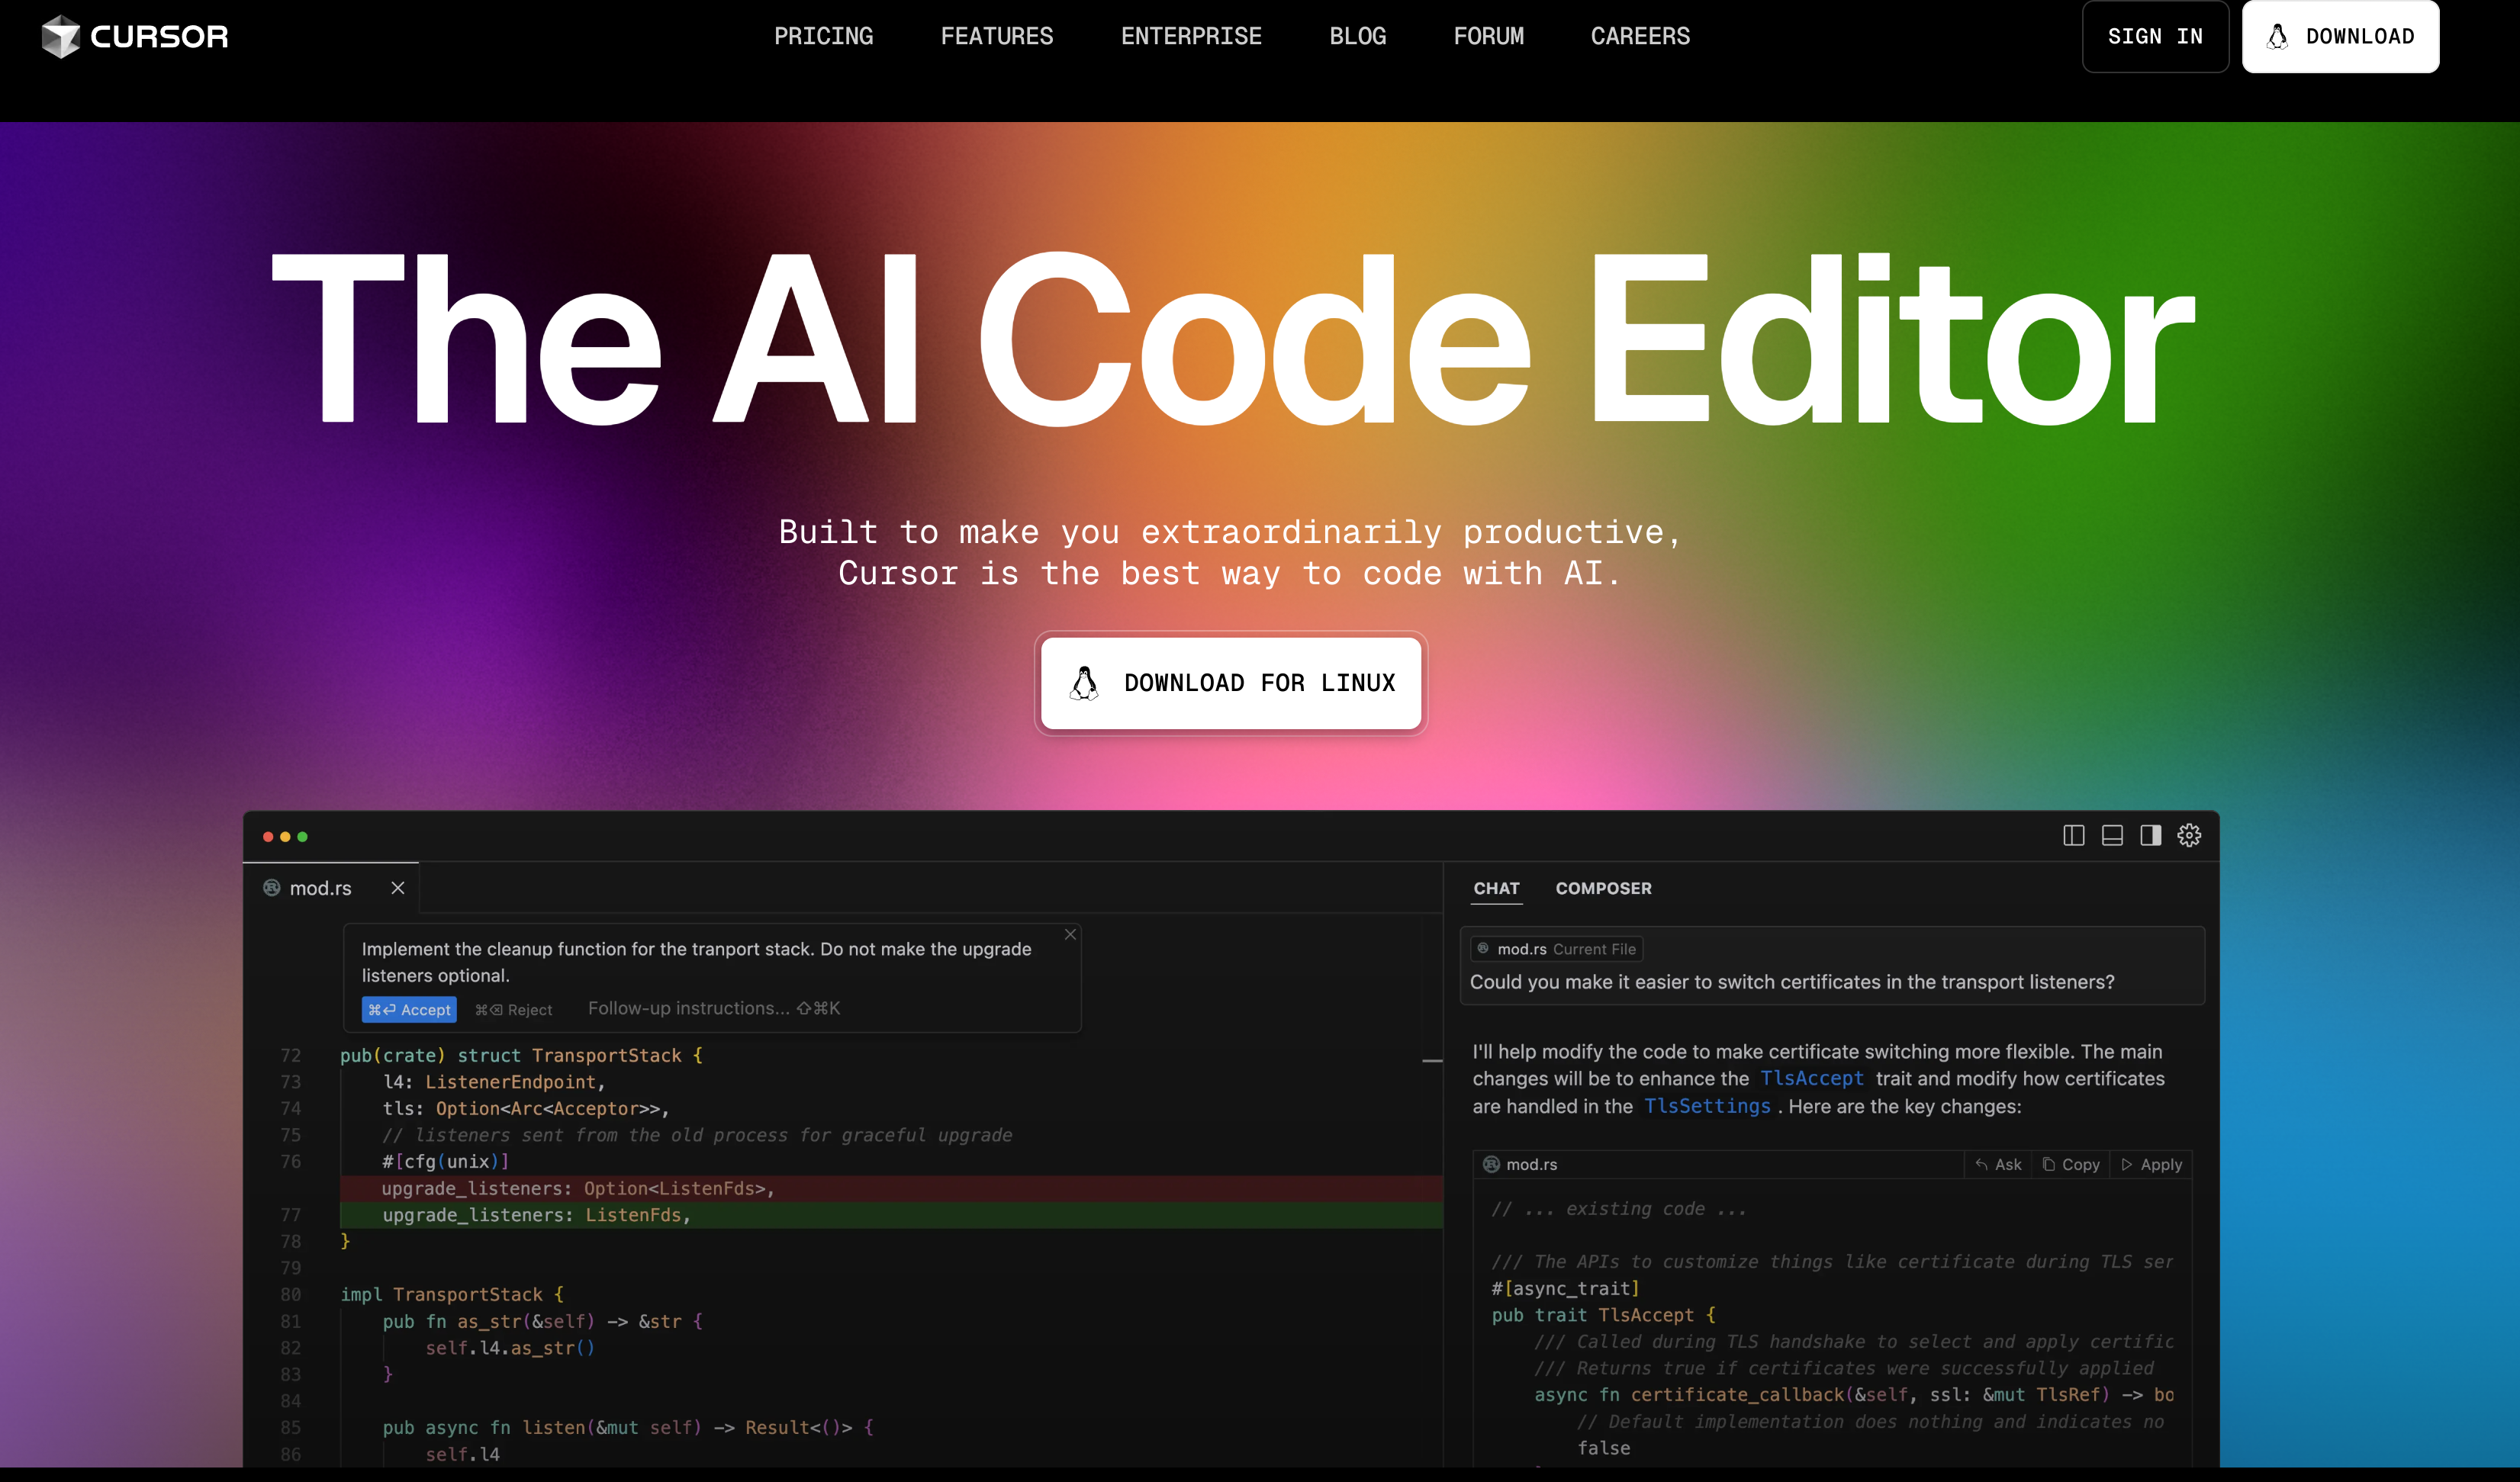The image size is (2520, 1482).
Task: Click the '#[cfg(unix)]' code line
Action: pos(446,1162)
